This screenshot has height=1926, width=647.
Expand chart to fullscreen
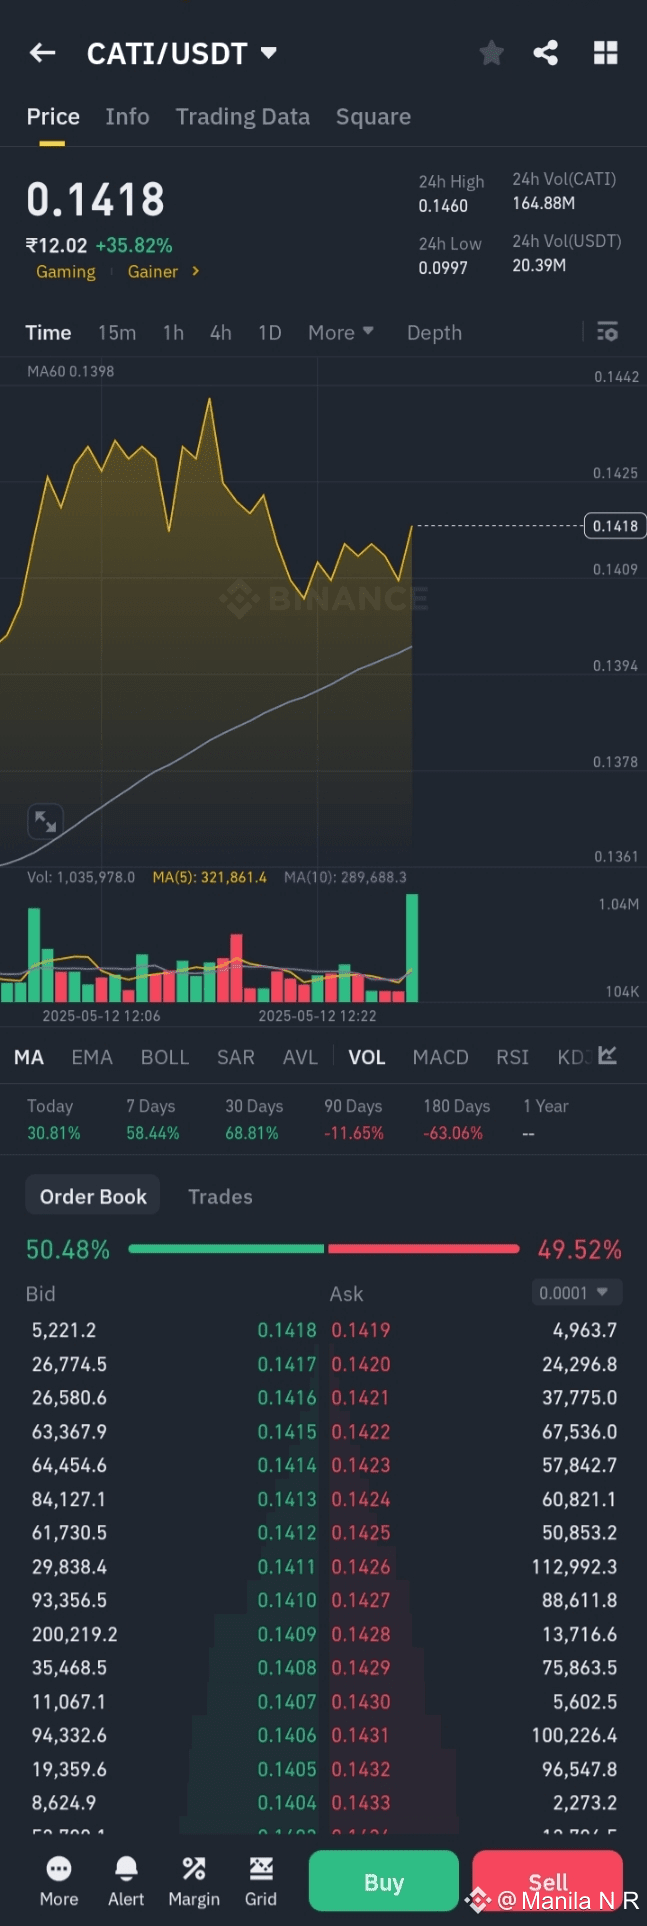pos(45,822)
